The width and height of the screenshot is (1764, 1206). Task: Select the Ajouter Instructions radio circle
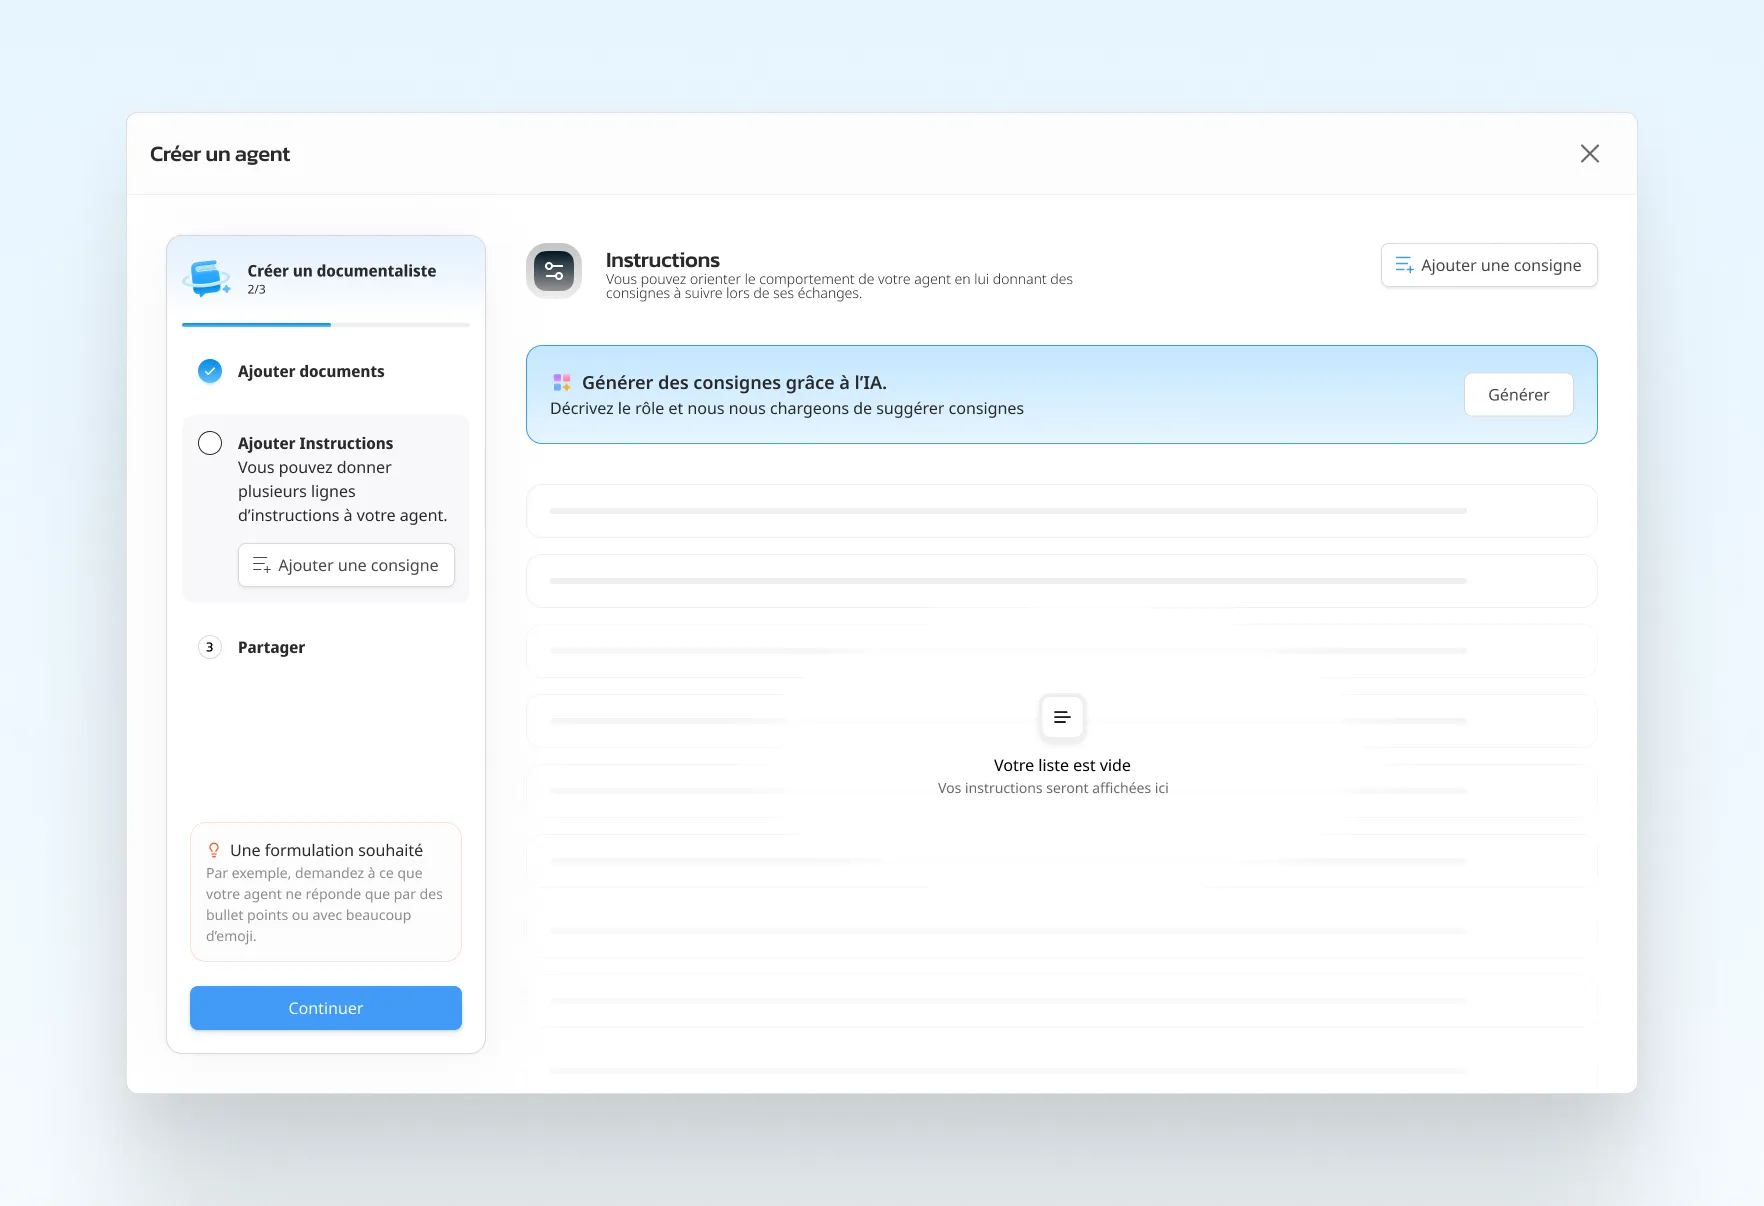(210, 443)
